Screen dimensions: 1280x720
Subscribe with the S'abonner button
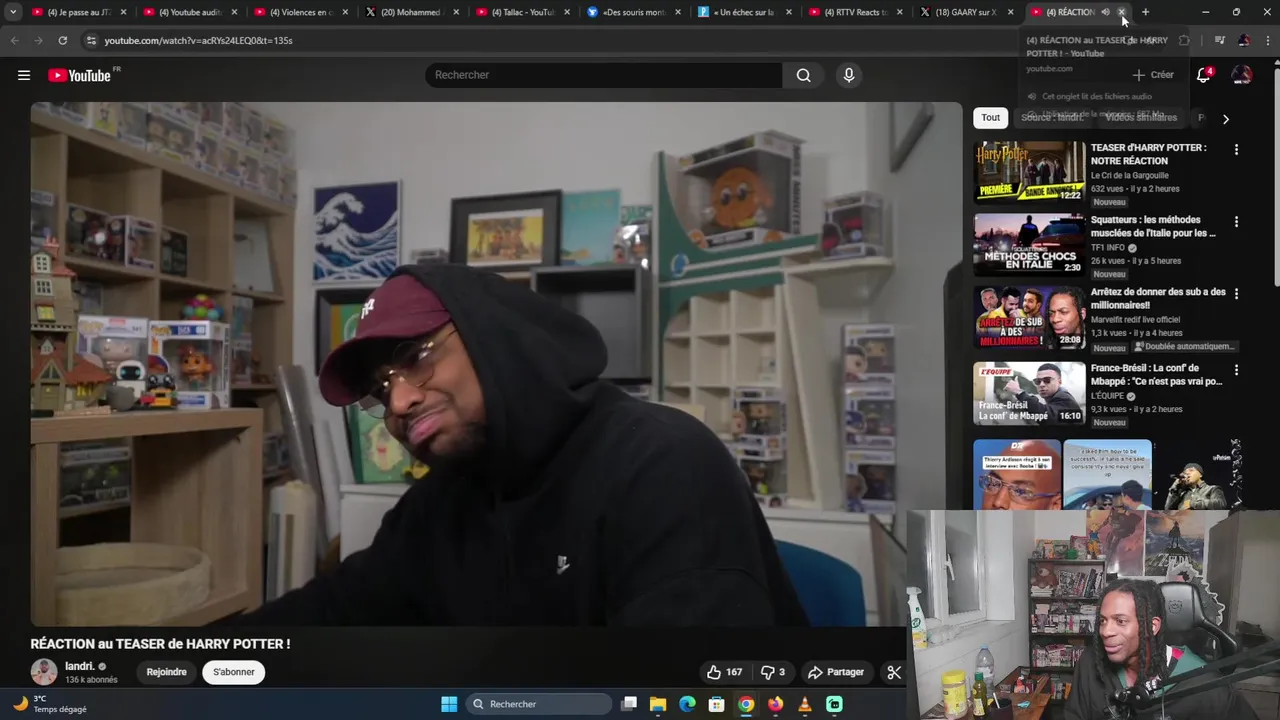pyautogui.click(x=234, y=672)
